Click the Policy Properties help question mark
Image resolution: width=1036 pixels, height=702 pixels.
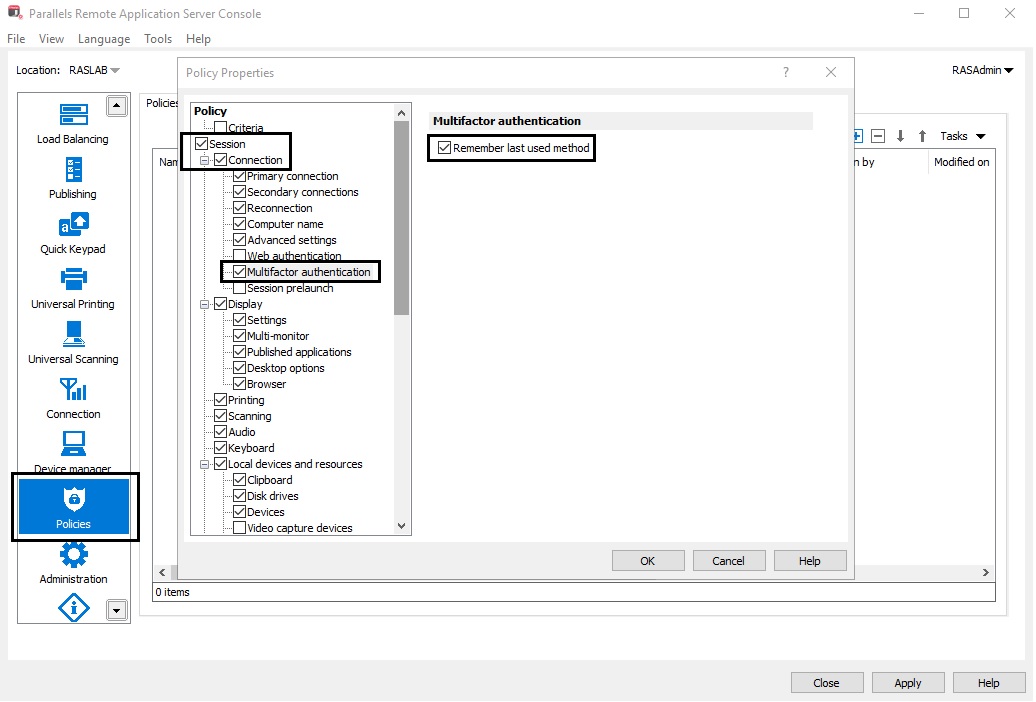786,72
